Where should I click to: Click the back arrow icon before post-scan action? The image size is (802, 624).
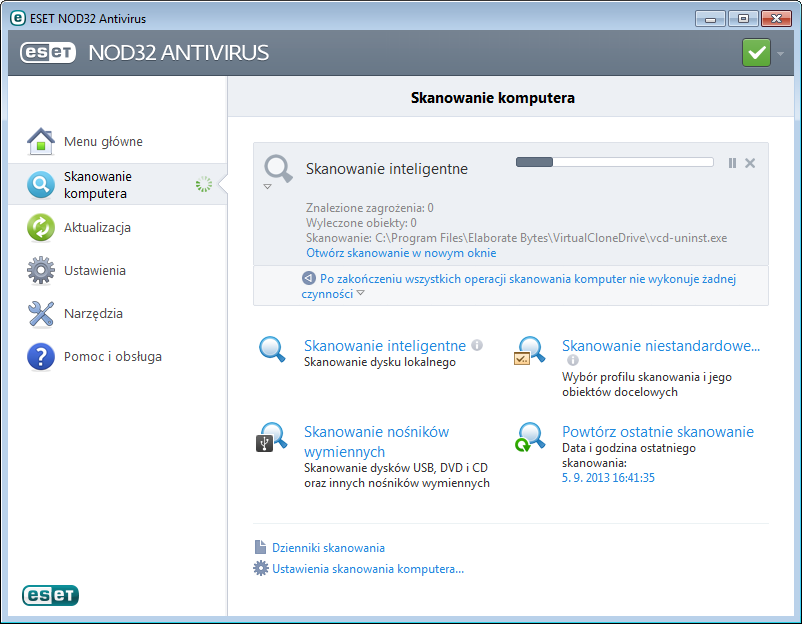coord(308,278)
